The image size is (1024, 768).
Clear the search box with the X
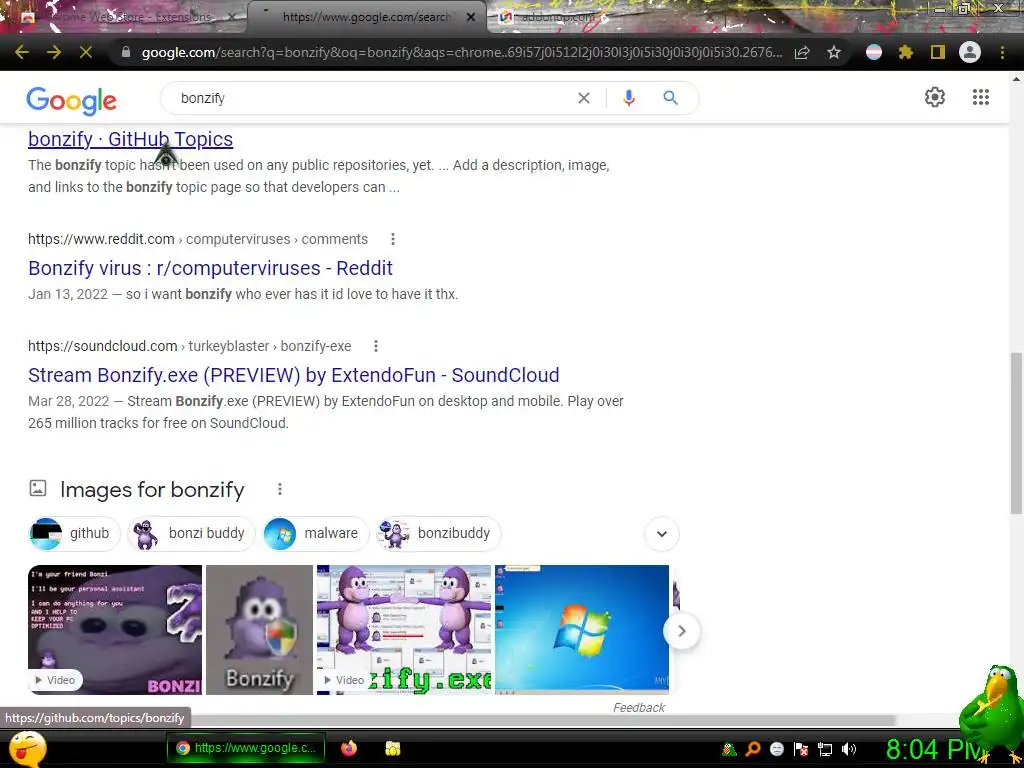point(584,98)
